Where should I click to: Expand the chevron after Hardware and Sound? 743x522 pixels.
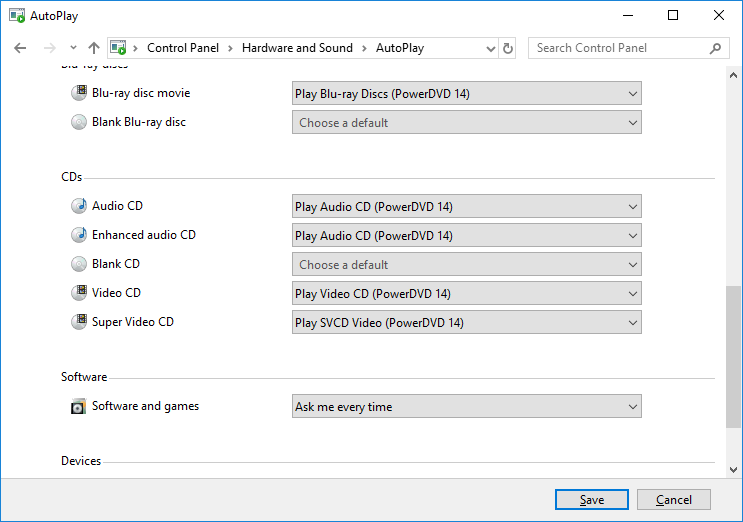pos(364,48)
